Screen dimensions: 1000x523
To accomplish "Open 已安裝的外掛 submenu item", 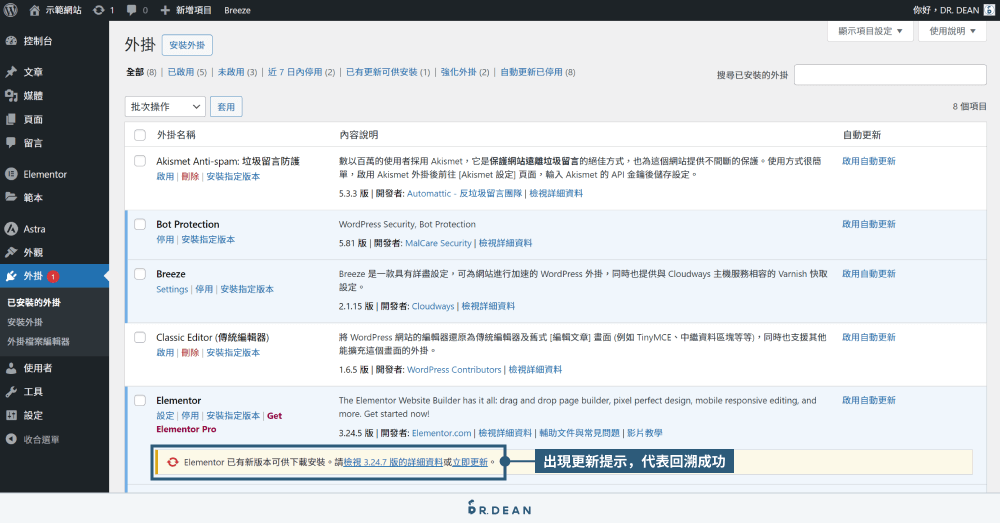I will (x=34, y=302).
